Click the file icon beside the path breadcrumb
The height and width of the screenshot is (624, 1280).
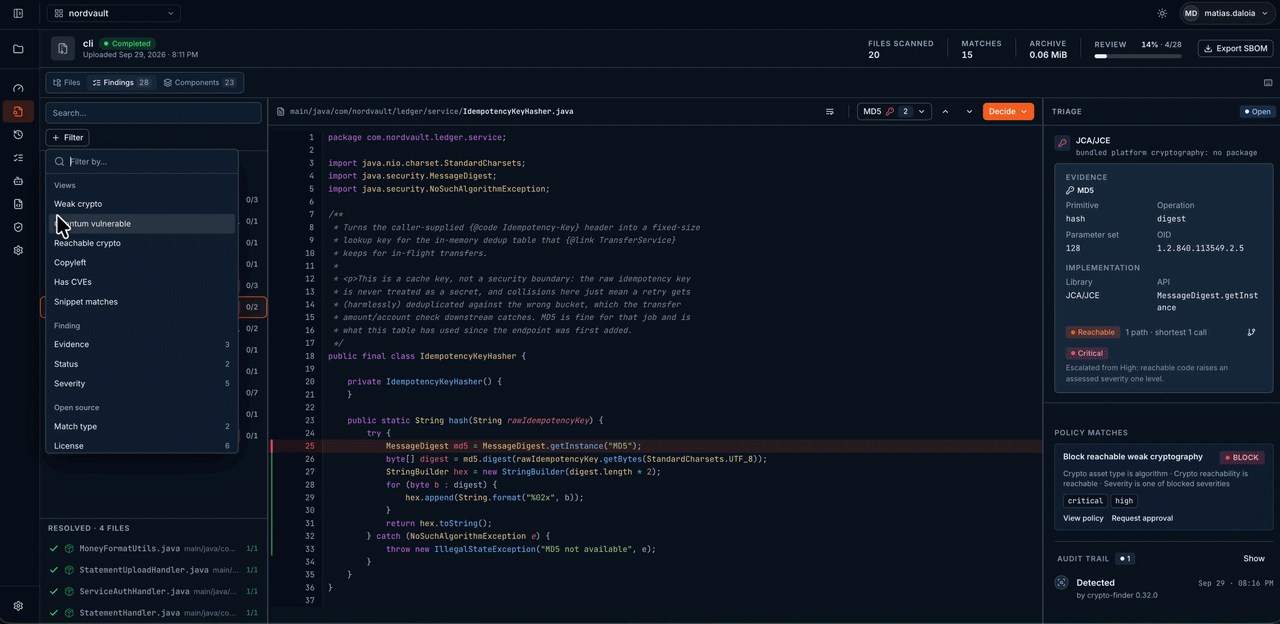(281, 112)
